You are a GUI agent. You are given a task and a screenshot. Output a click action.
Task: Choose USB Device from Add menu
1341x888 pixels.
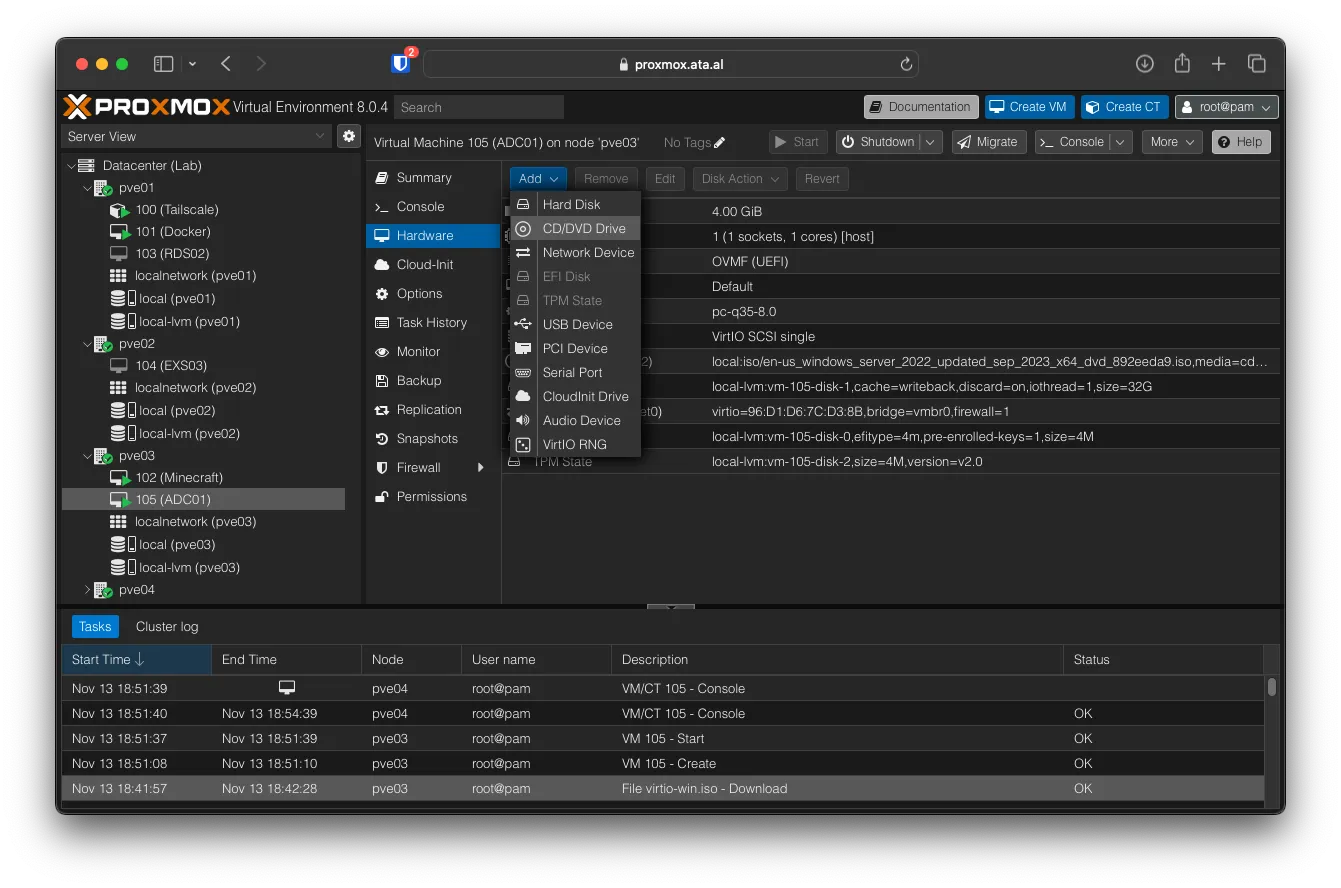575,324
